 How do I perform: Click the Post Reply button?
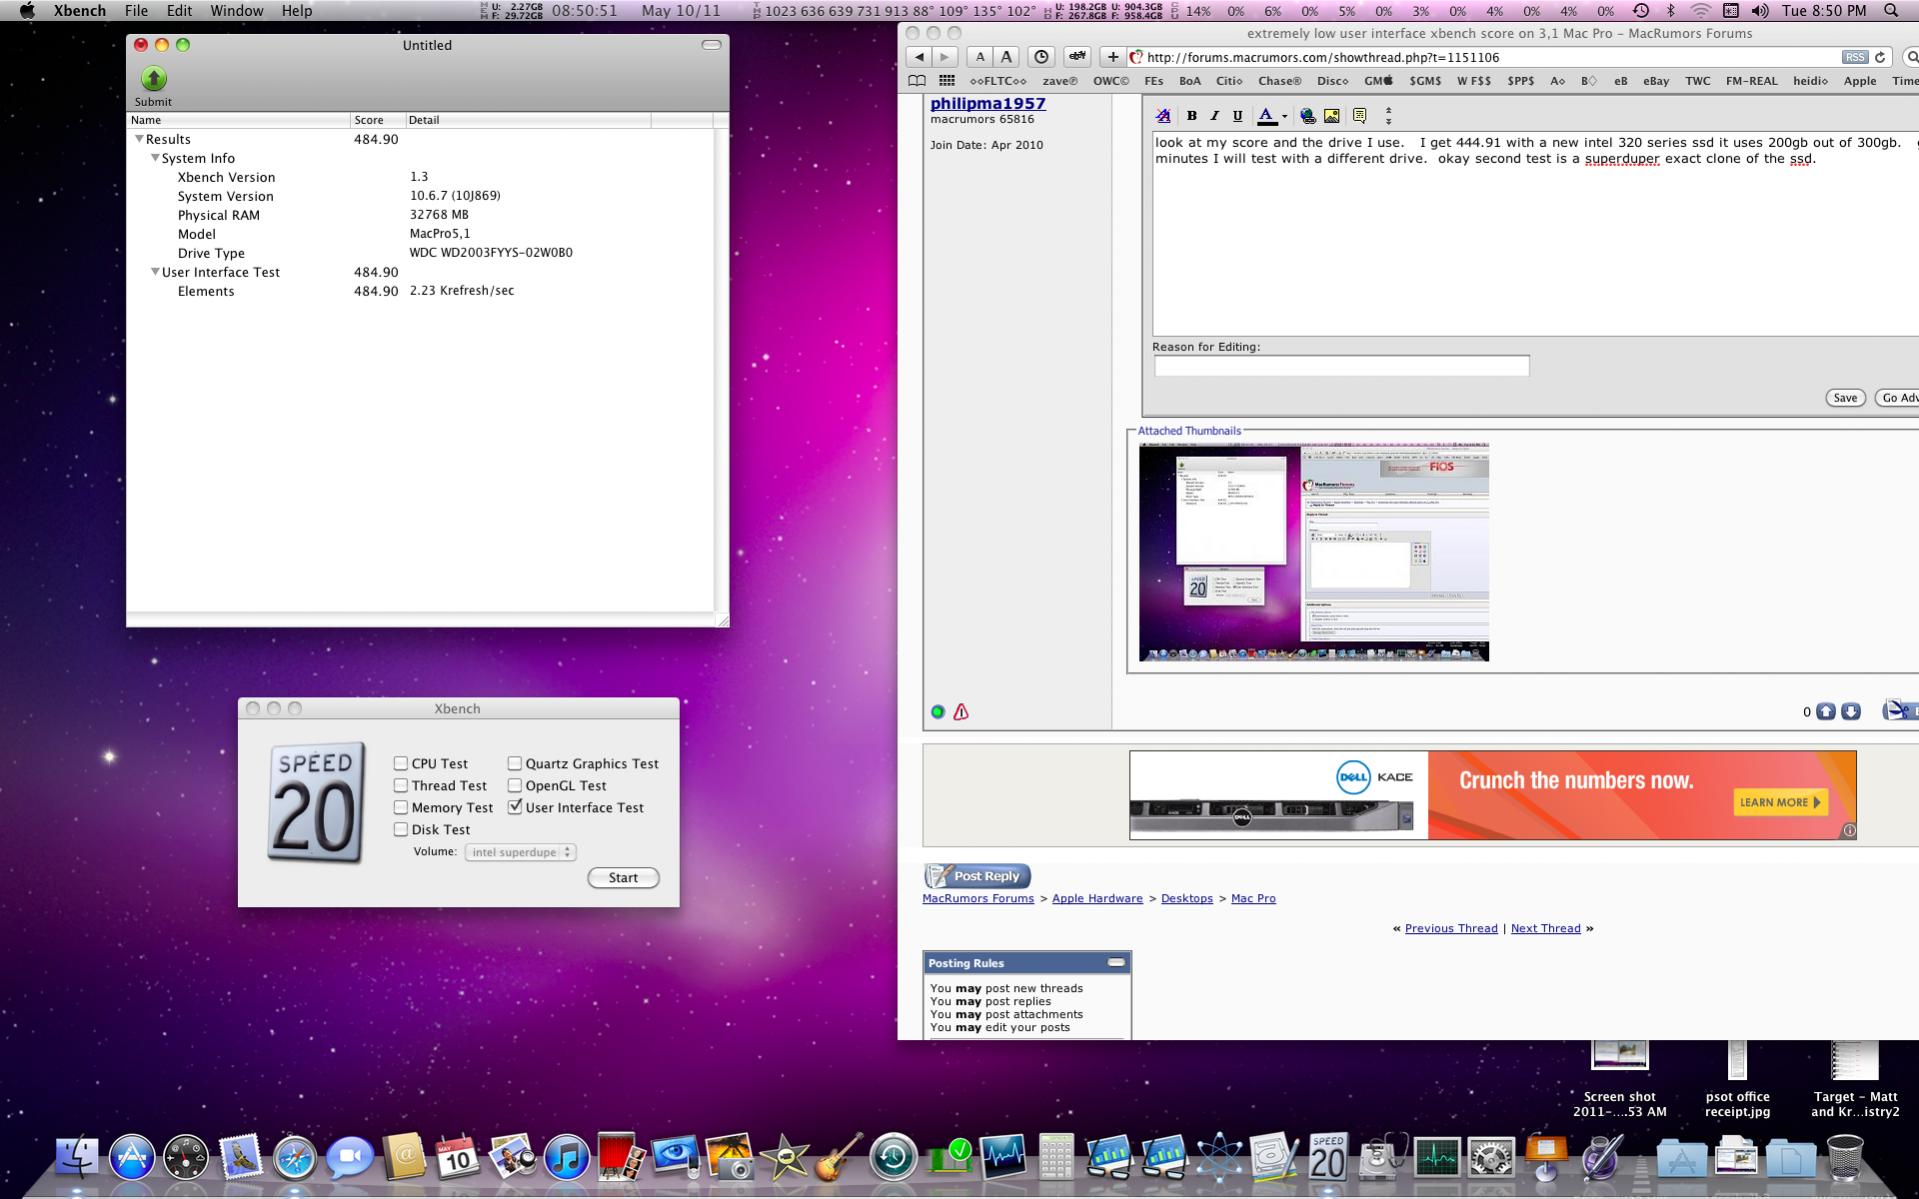tap(977, 876)
